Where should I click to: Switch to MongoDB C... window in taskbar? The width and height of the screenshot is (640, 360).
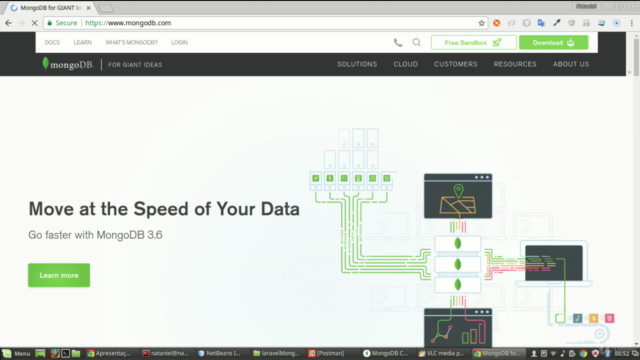(x=387, y=353)
